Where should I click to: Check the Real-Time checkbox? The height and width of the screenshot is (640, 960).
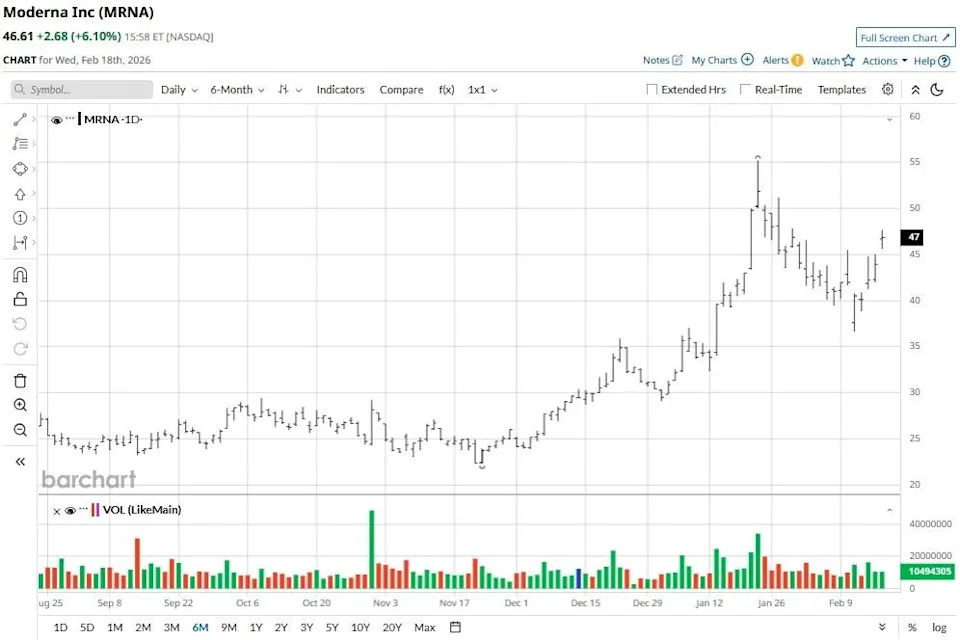tap(745, 90)
